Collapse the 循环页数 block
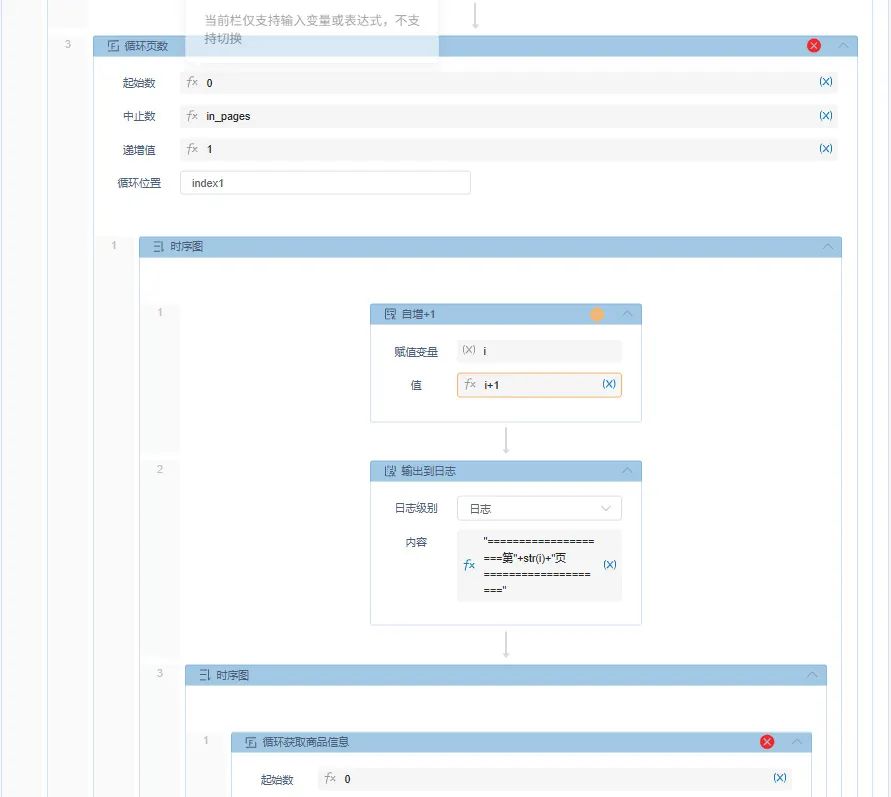 (843, 46)
